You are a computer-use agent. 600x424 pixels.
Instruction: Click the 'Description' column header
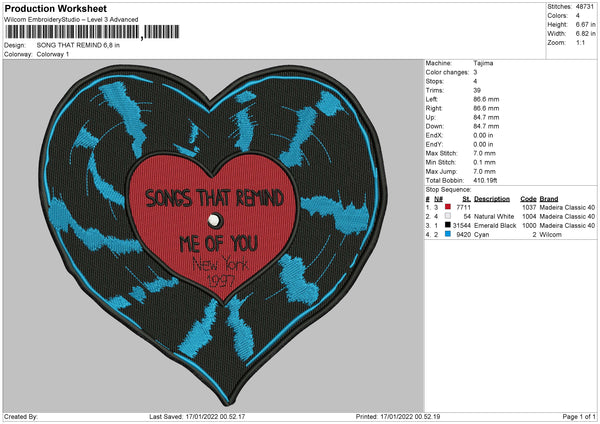pyautogui.click(x=492, y=199)
